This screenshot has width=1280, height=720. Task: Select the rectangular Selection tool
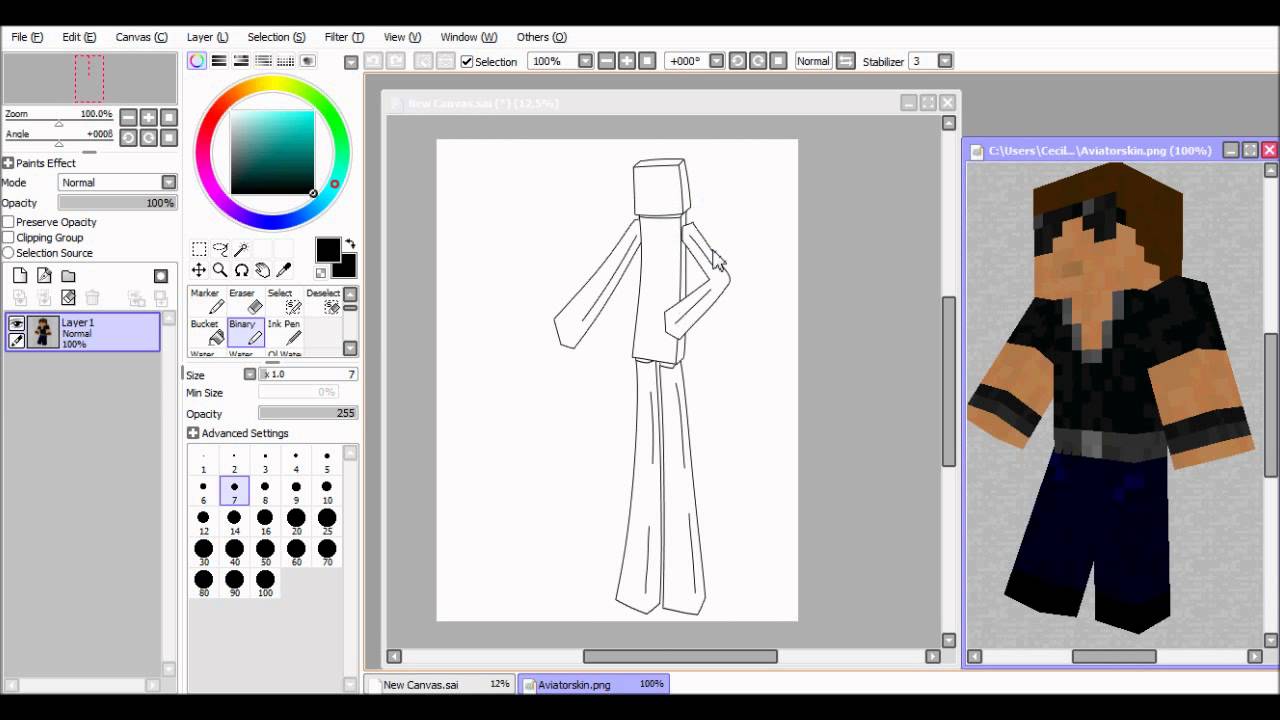pos(199,249)
